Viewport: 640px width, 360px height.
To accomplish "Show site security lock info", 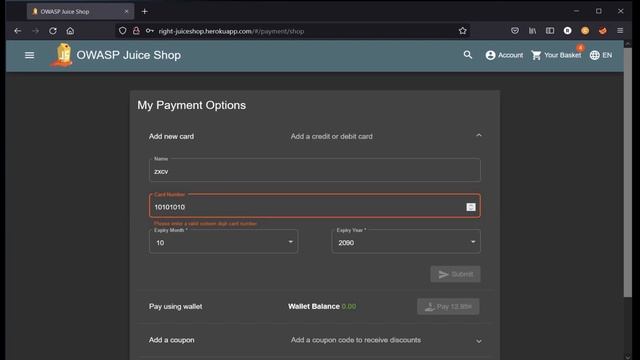I will pos(136,31).
